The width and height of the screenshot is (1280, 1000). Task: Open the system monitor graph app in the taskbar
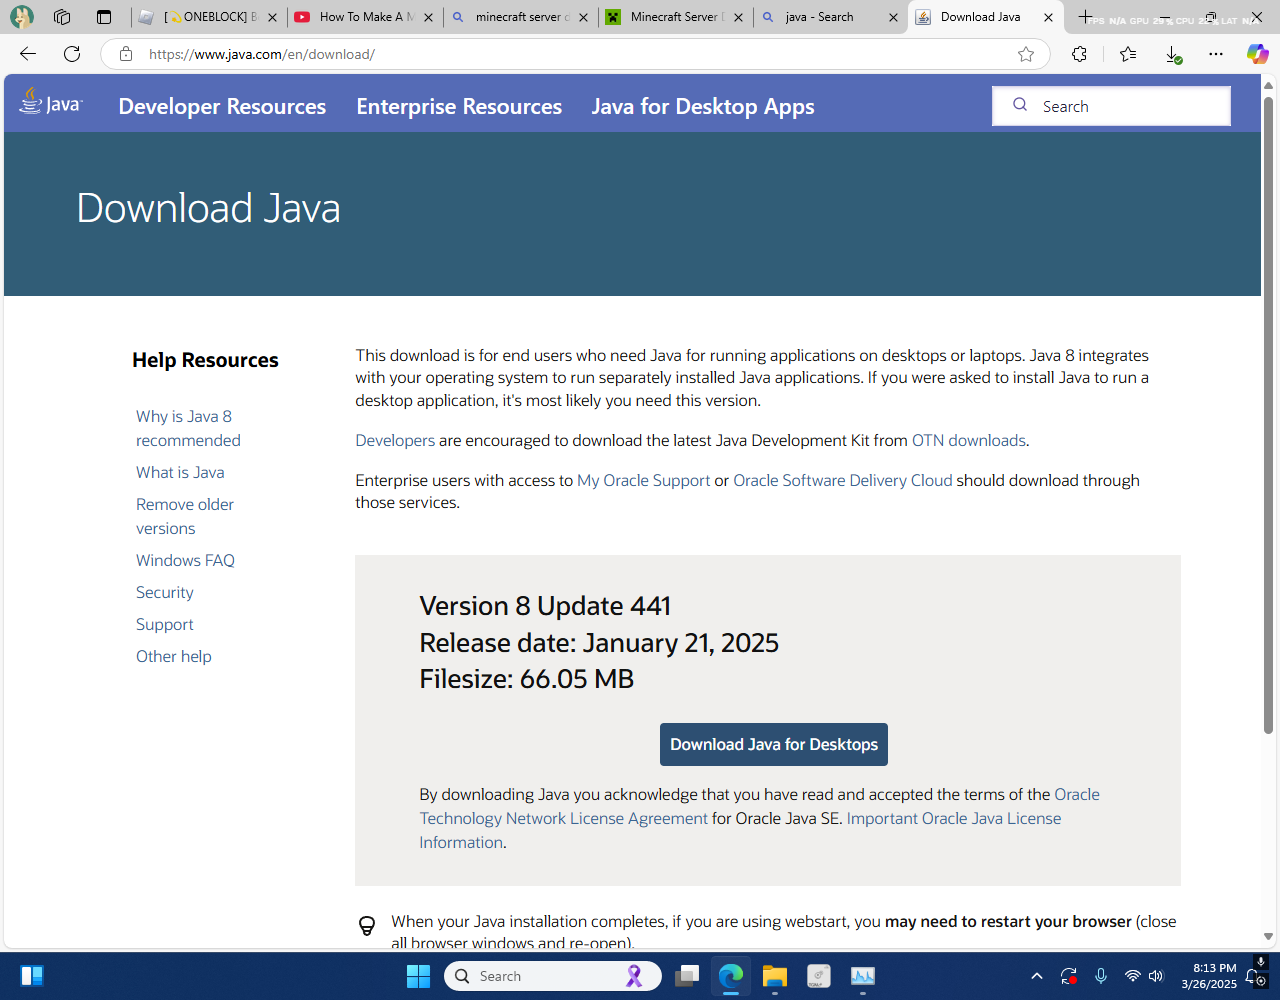click(863, 976)
